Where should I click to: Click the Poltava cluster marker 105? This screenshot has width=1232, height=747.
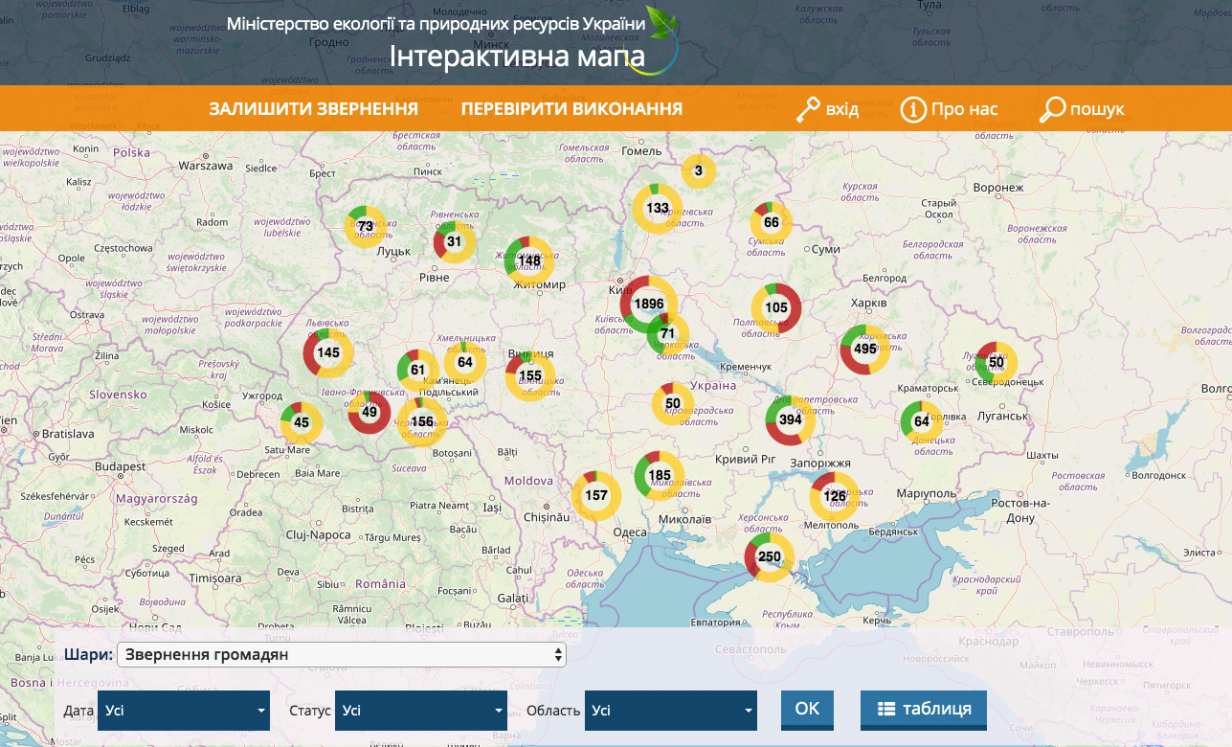(x=776, y=308)
